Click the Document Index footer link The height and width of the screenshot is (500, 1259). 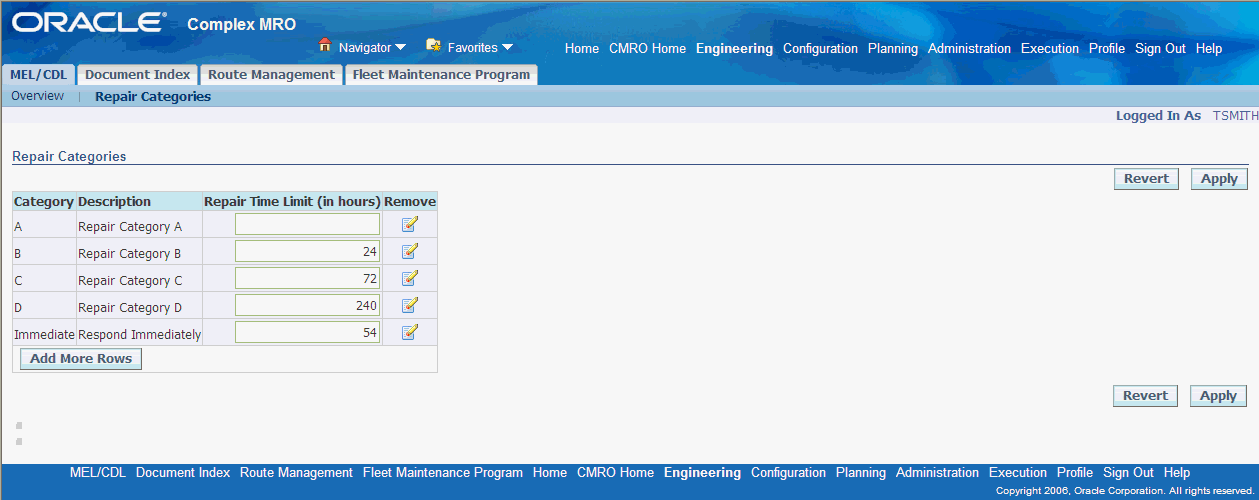point(183,473)
